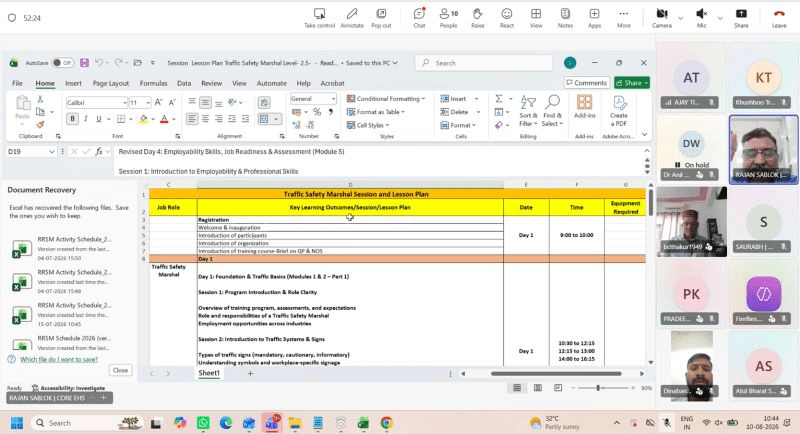This screenshot has width=800, height=434.
Task: Click the red Font Color swatch
Action: pos(164,119)
